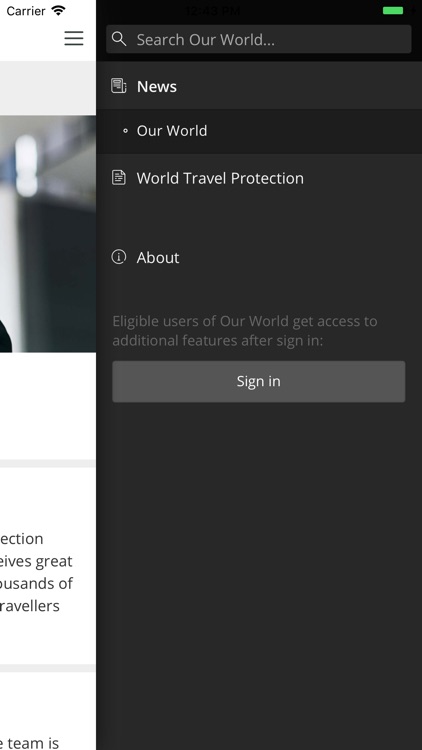Click the green battery indicator
This screenshot has height=750, width=422.
[393, 11]
